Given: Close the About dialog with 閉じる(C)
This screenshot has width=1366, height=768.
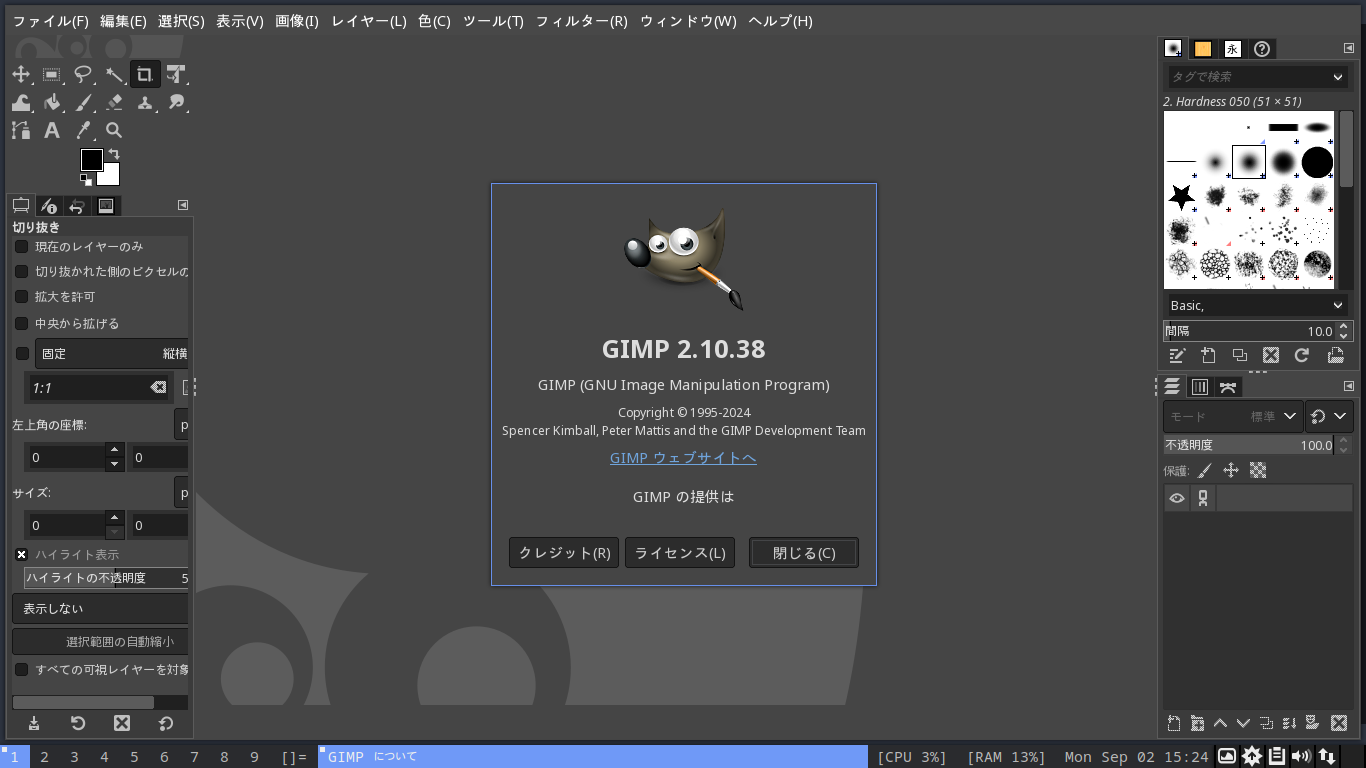Looking at the screenshot, I should (804, 553).
